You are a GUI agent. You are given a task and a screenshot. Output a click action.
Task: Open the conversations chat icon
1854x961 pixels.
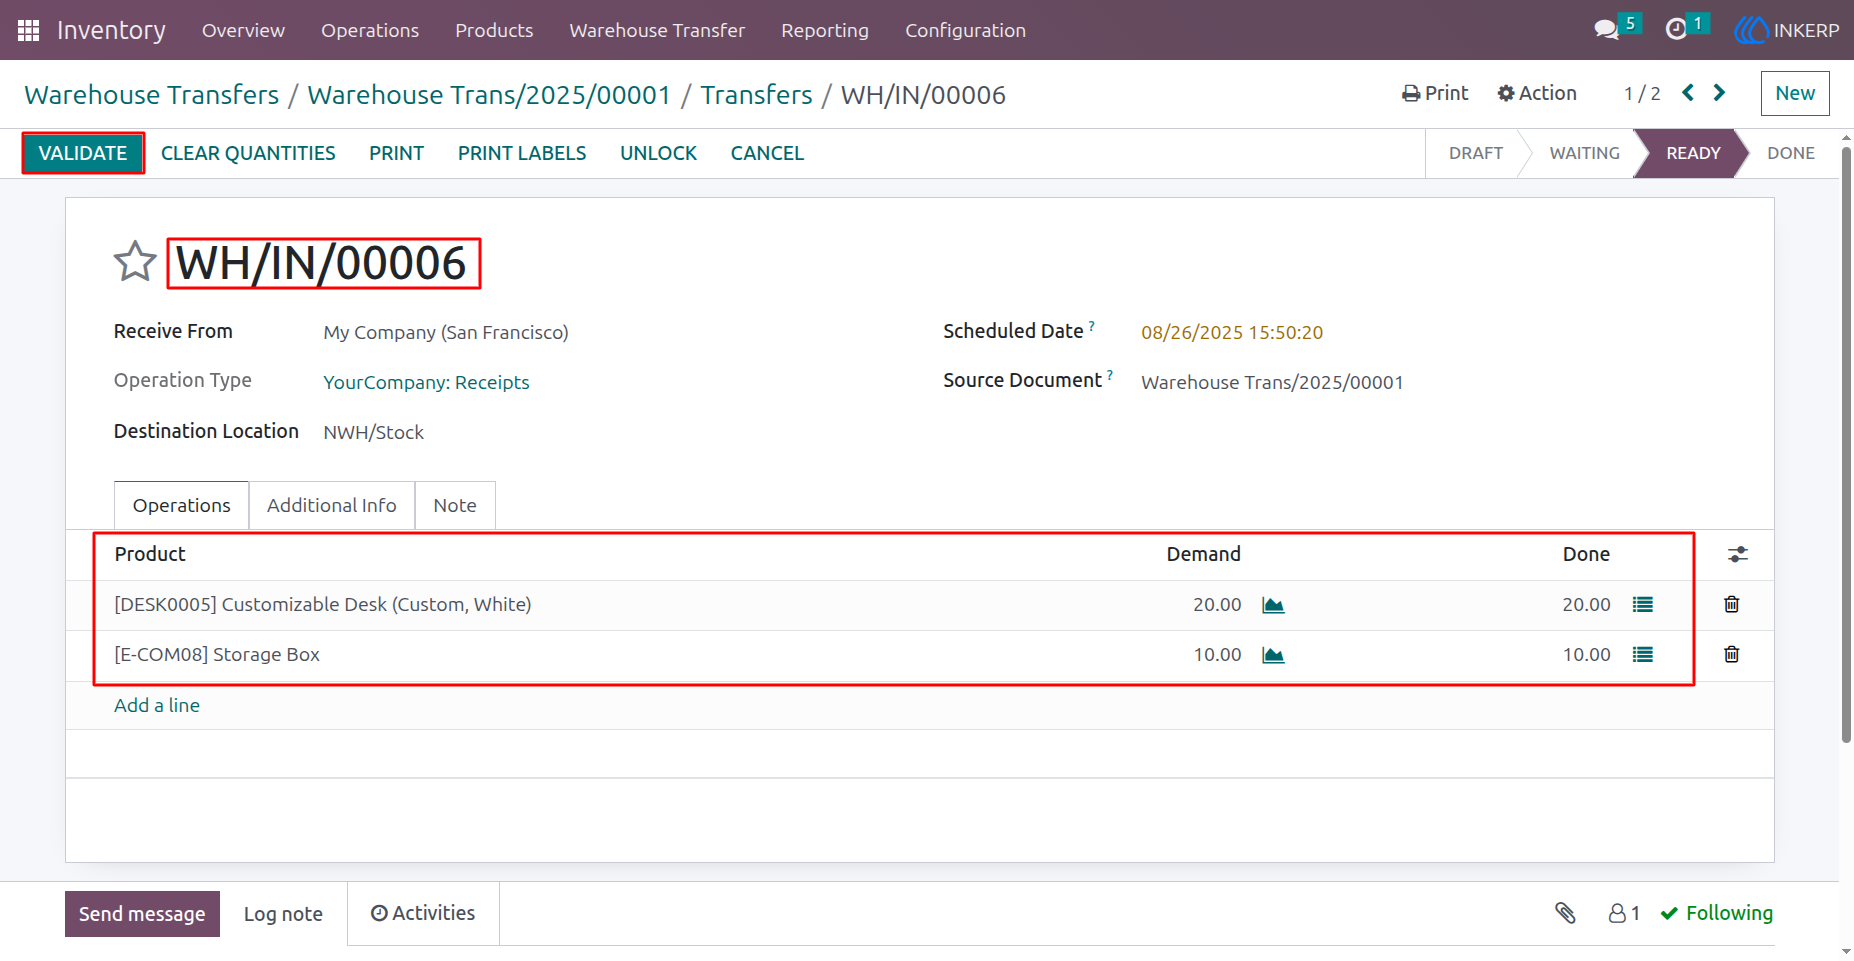pyautogui.click(x=1606, y=30)
